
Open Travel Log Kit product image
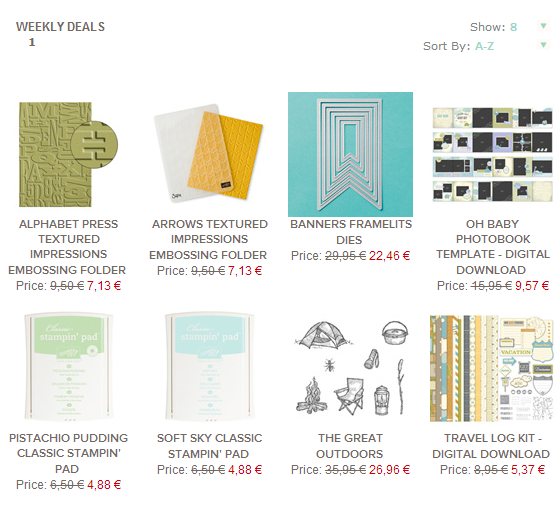tap(492, 368)
